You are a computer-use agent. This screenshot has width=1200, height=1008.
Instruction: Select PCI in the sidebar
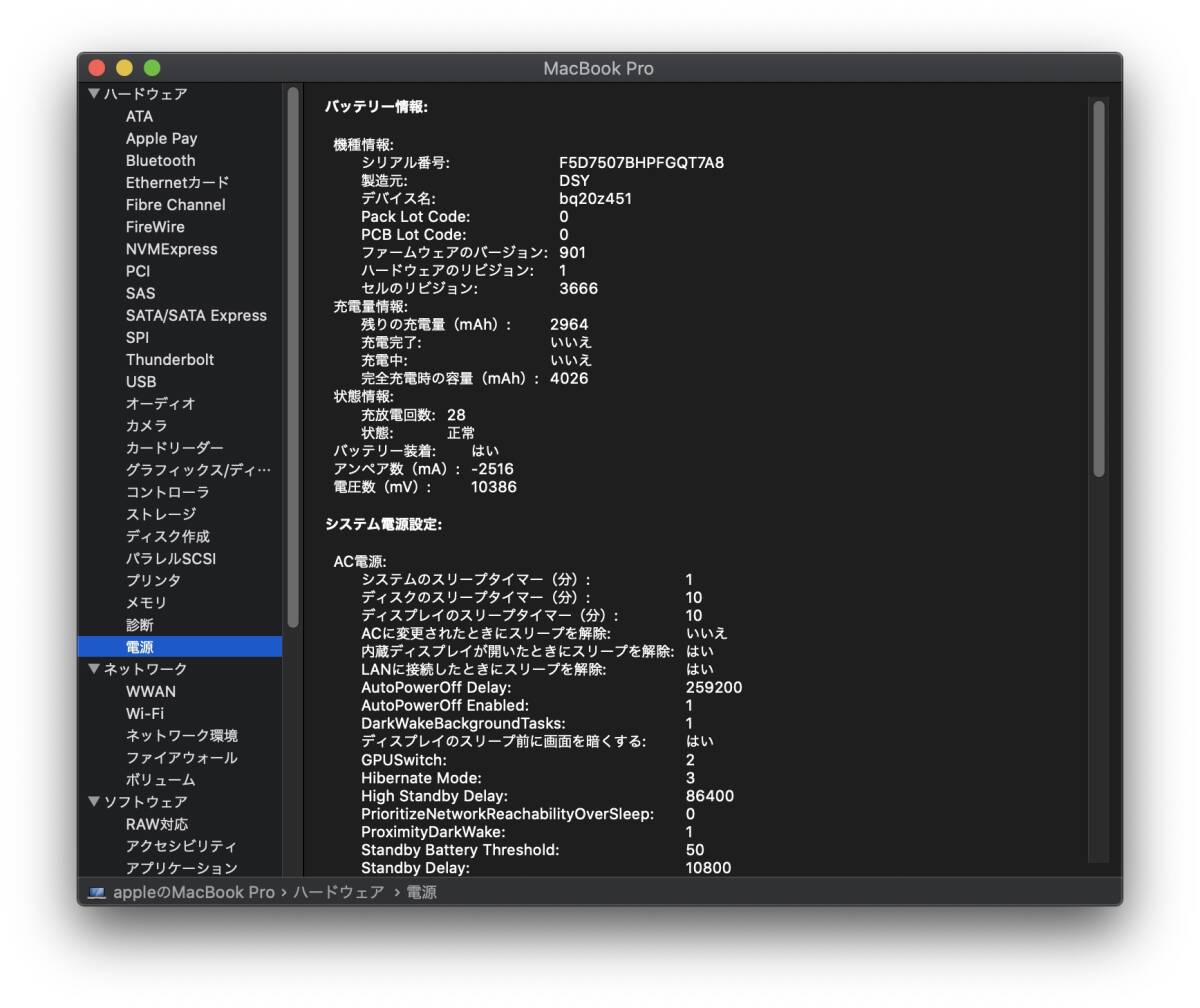click(138, 271)
